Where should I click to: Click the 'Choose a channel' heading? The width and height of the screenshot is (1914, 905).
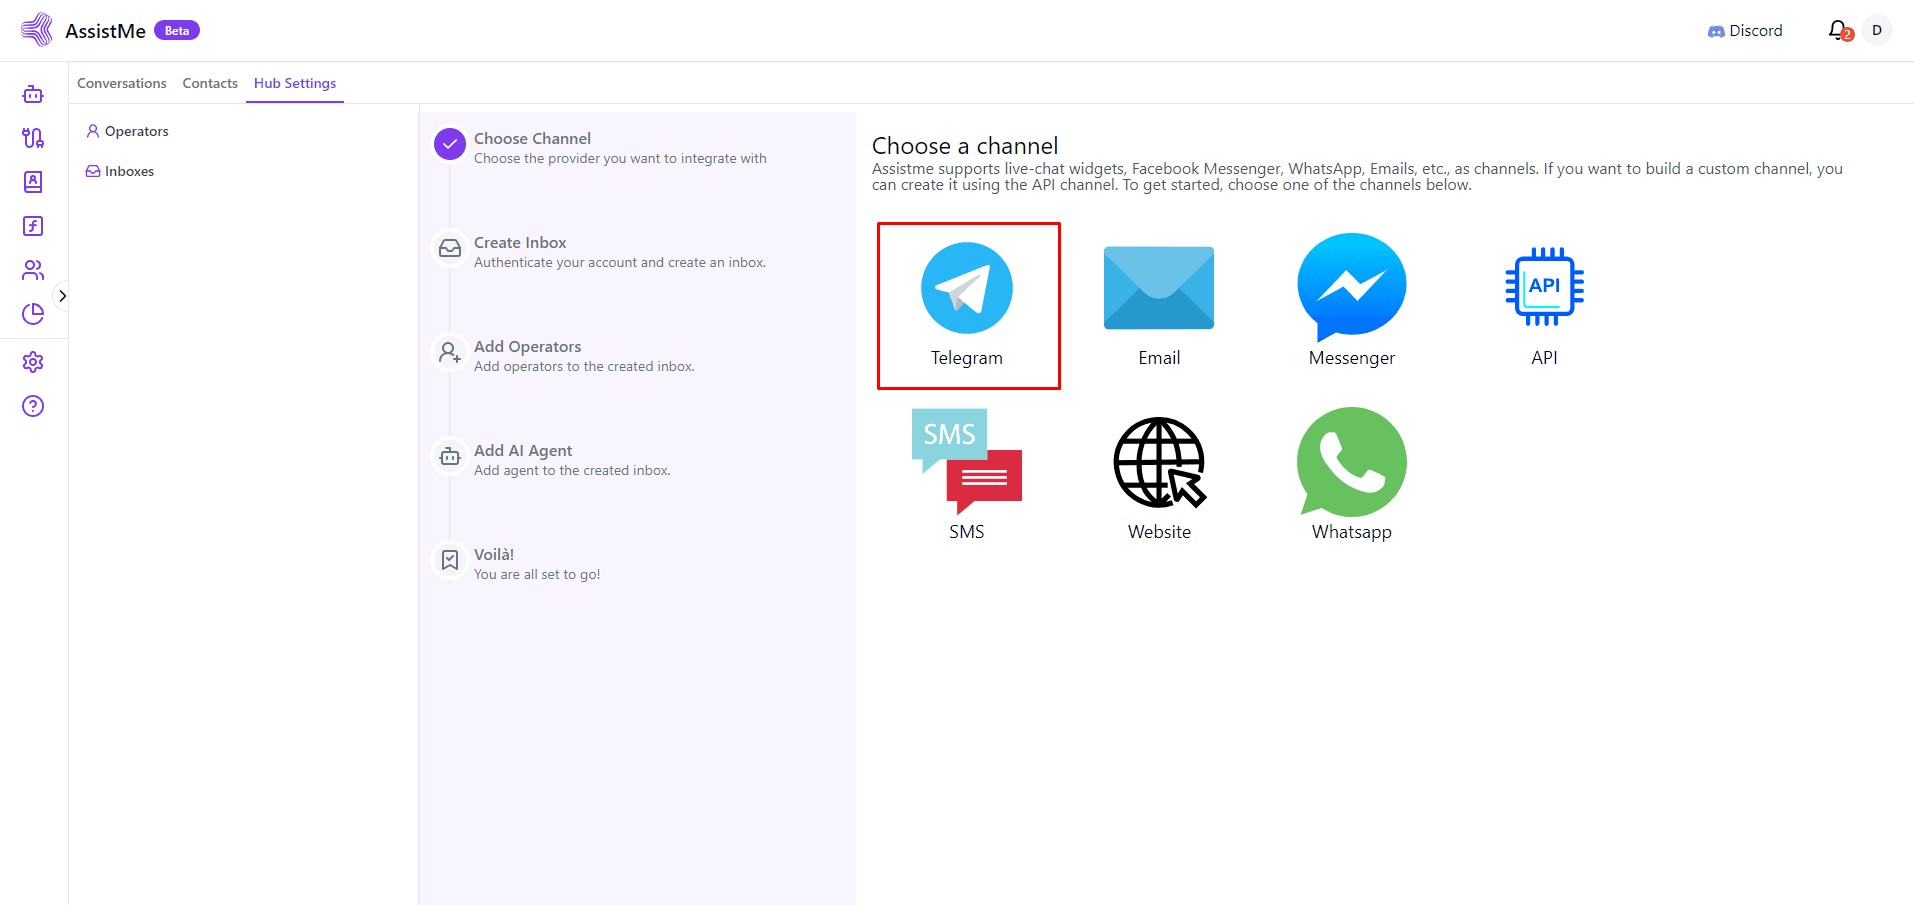coord(965,146)
